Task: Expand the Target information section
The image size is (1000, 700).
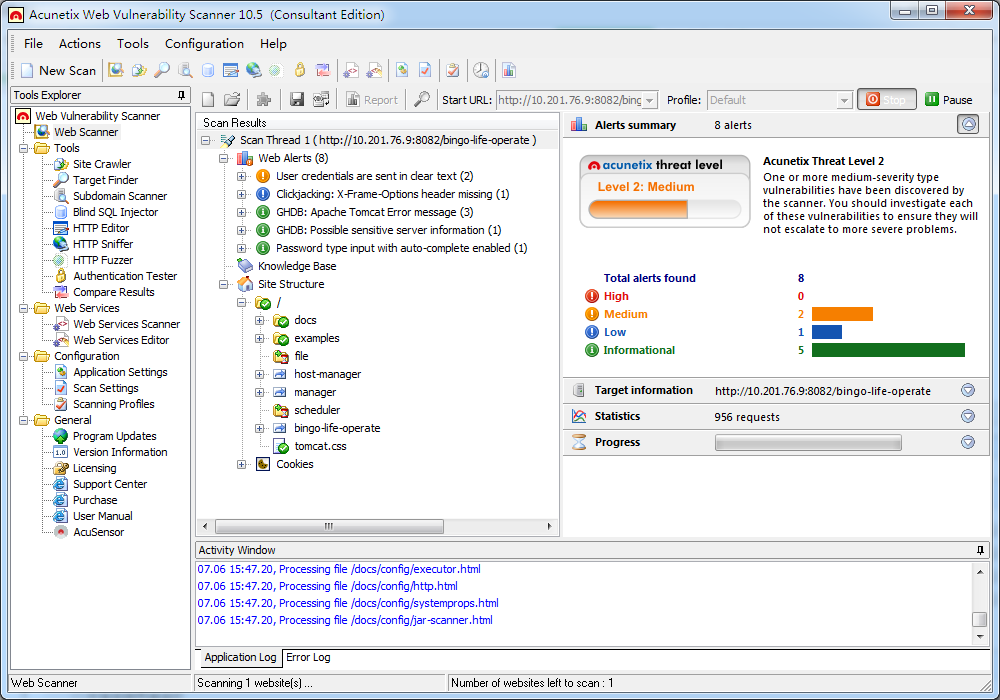Action: click(x=968, y=390)
